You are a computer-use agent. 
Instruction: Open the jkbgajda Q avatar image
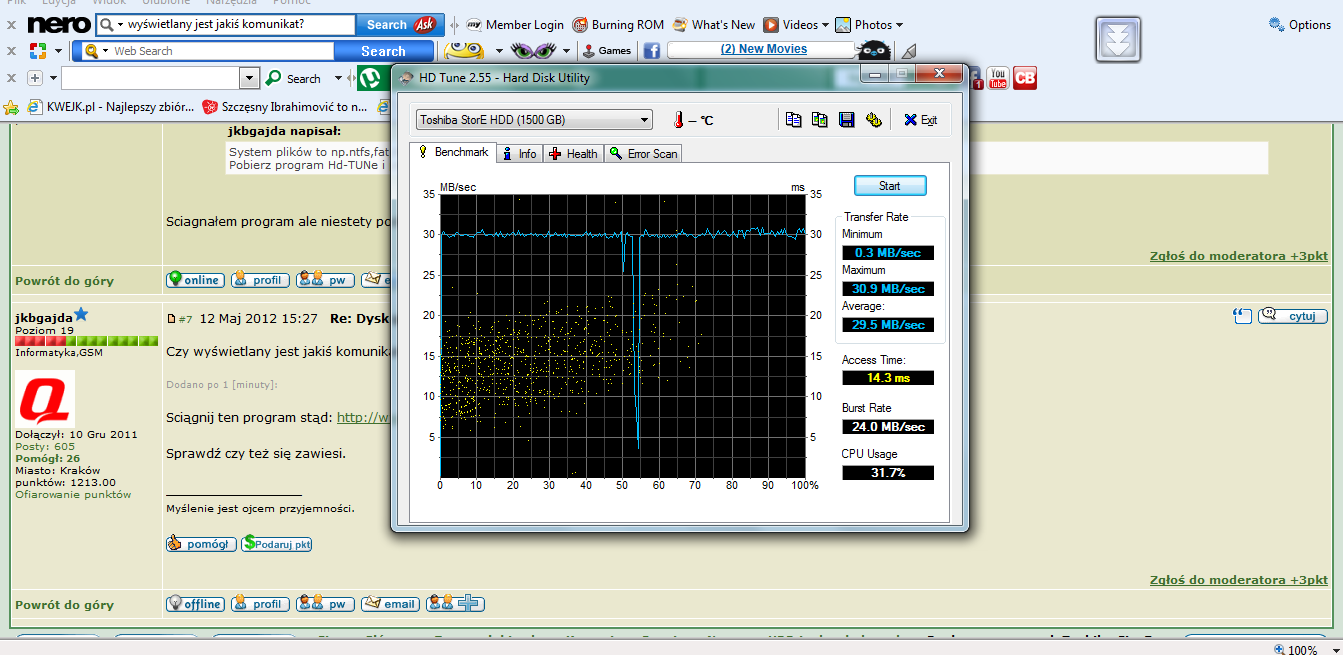point(45,398)
